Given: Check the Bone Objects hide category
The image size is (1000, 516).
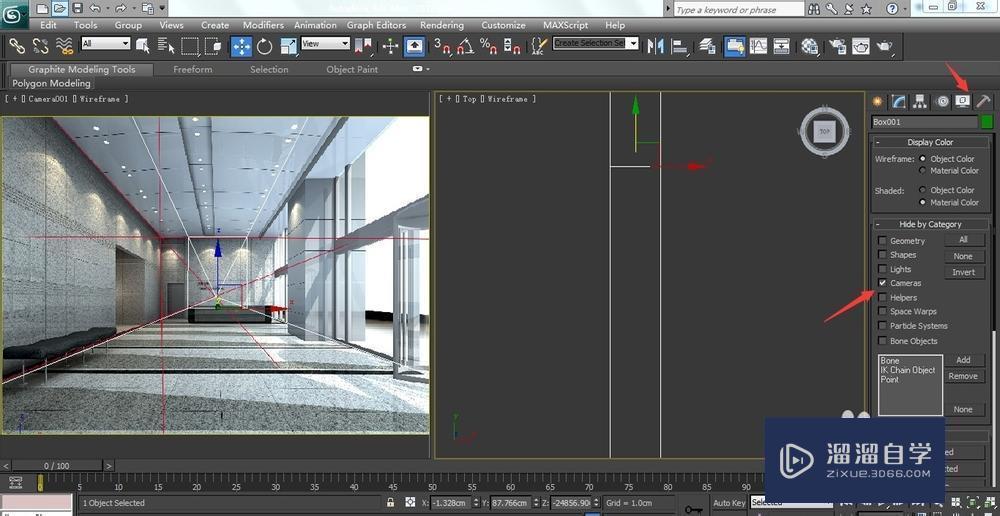Looking at the screenshot, I should coord(883,341).
